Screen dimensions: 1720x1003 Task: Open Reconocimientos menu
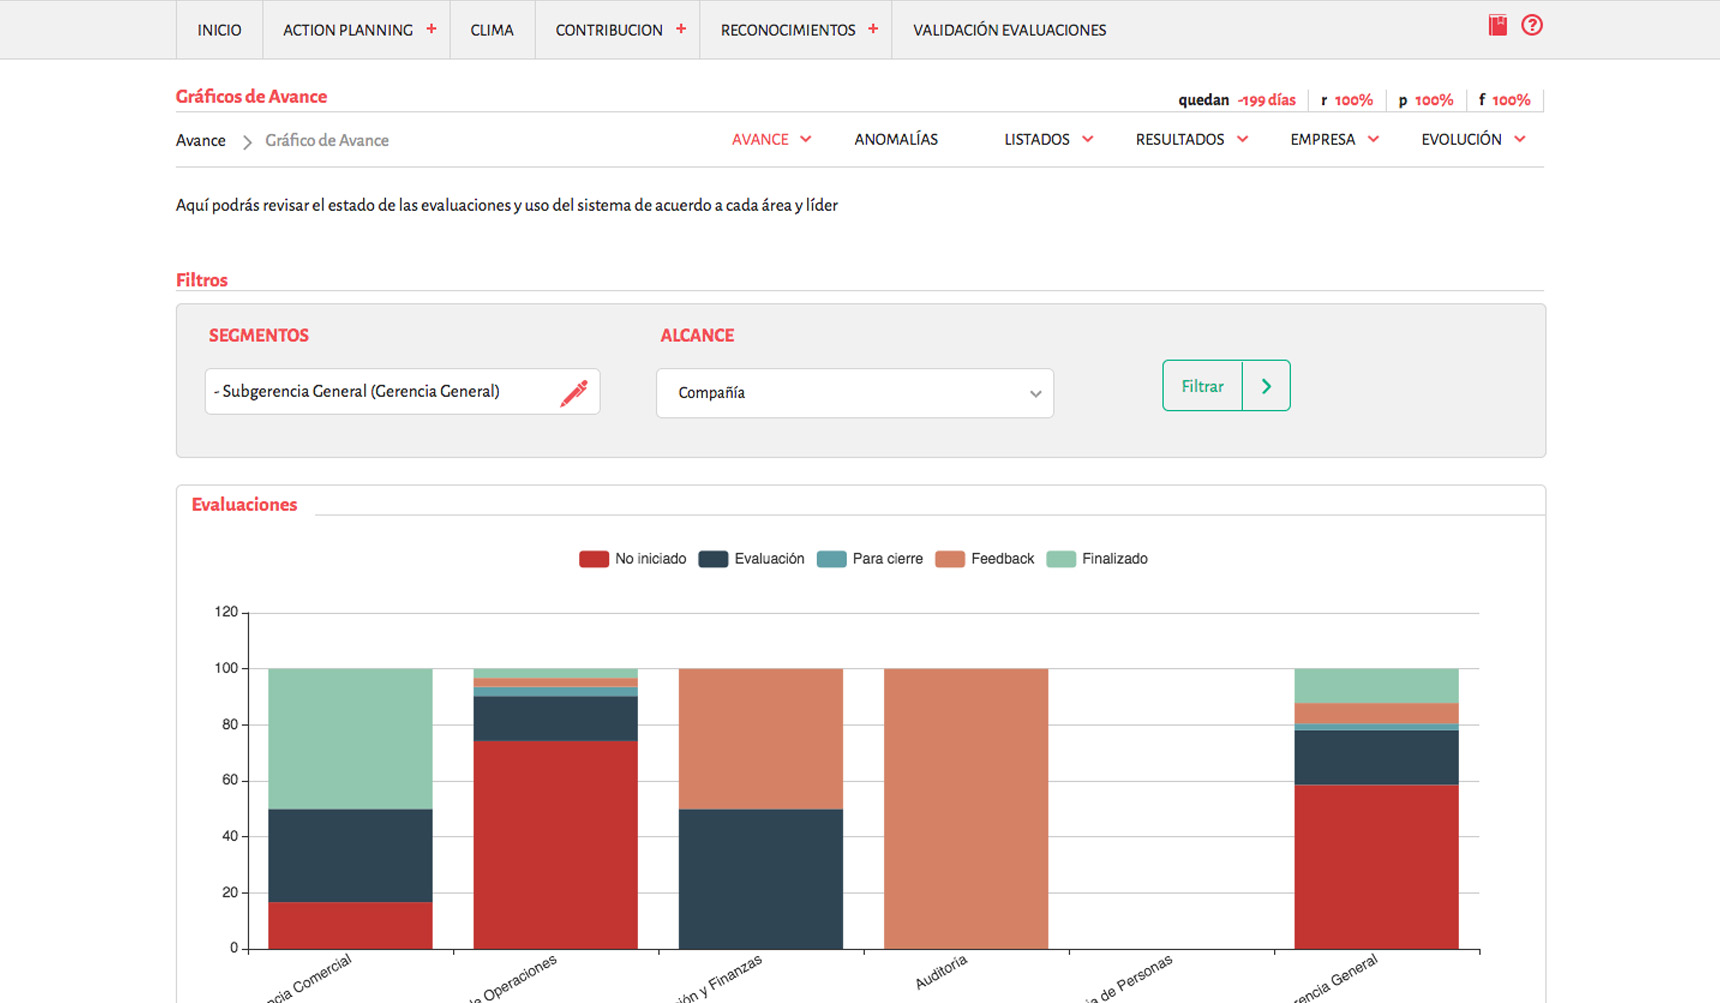tap(788, 30)
